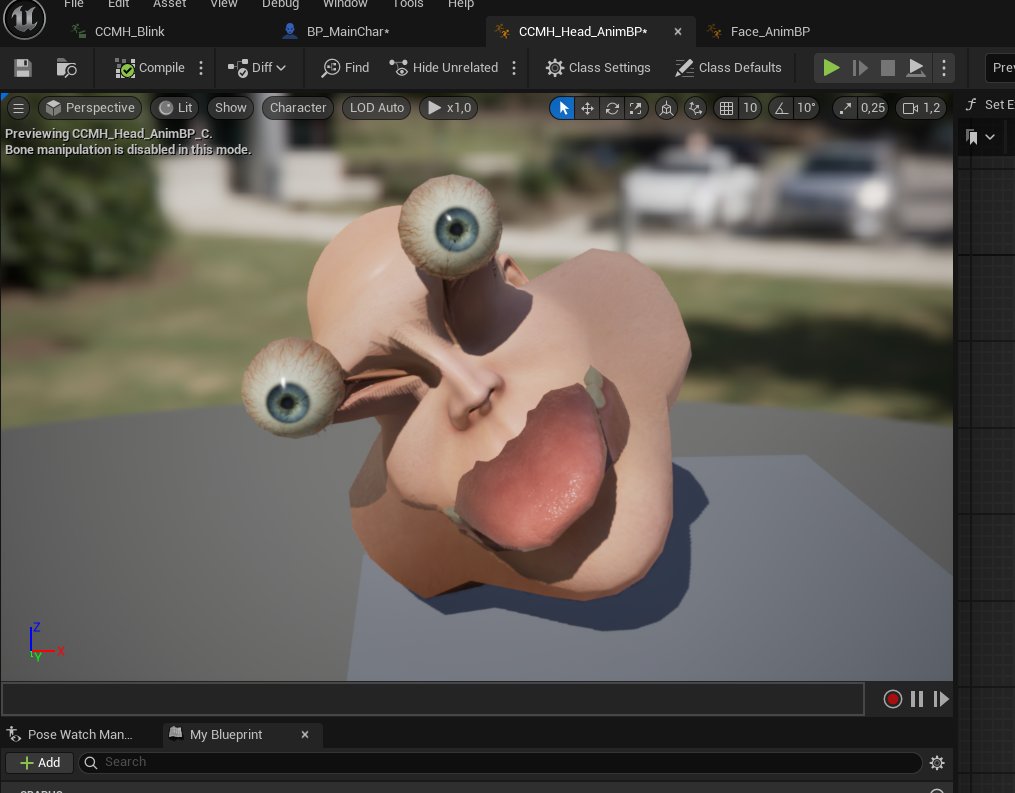Open Class Settings for the Blueprint

coord(598,67)
